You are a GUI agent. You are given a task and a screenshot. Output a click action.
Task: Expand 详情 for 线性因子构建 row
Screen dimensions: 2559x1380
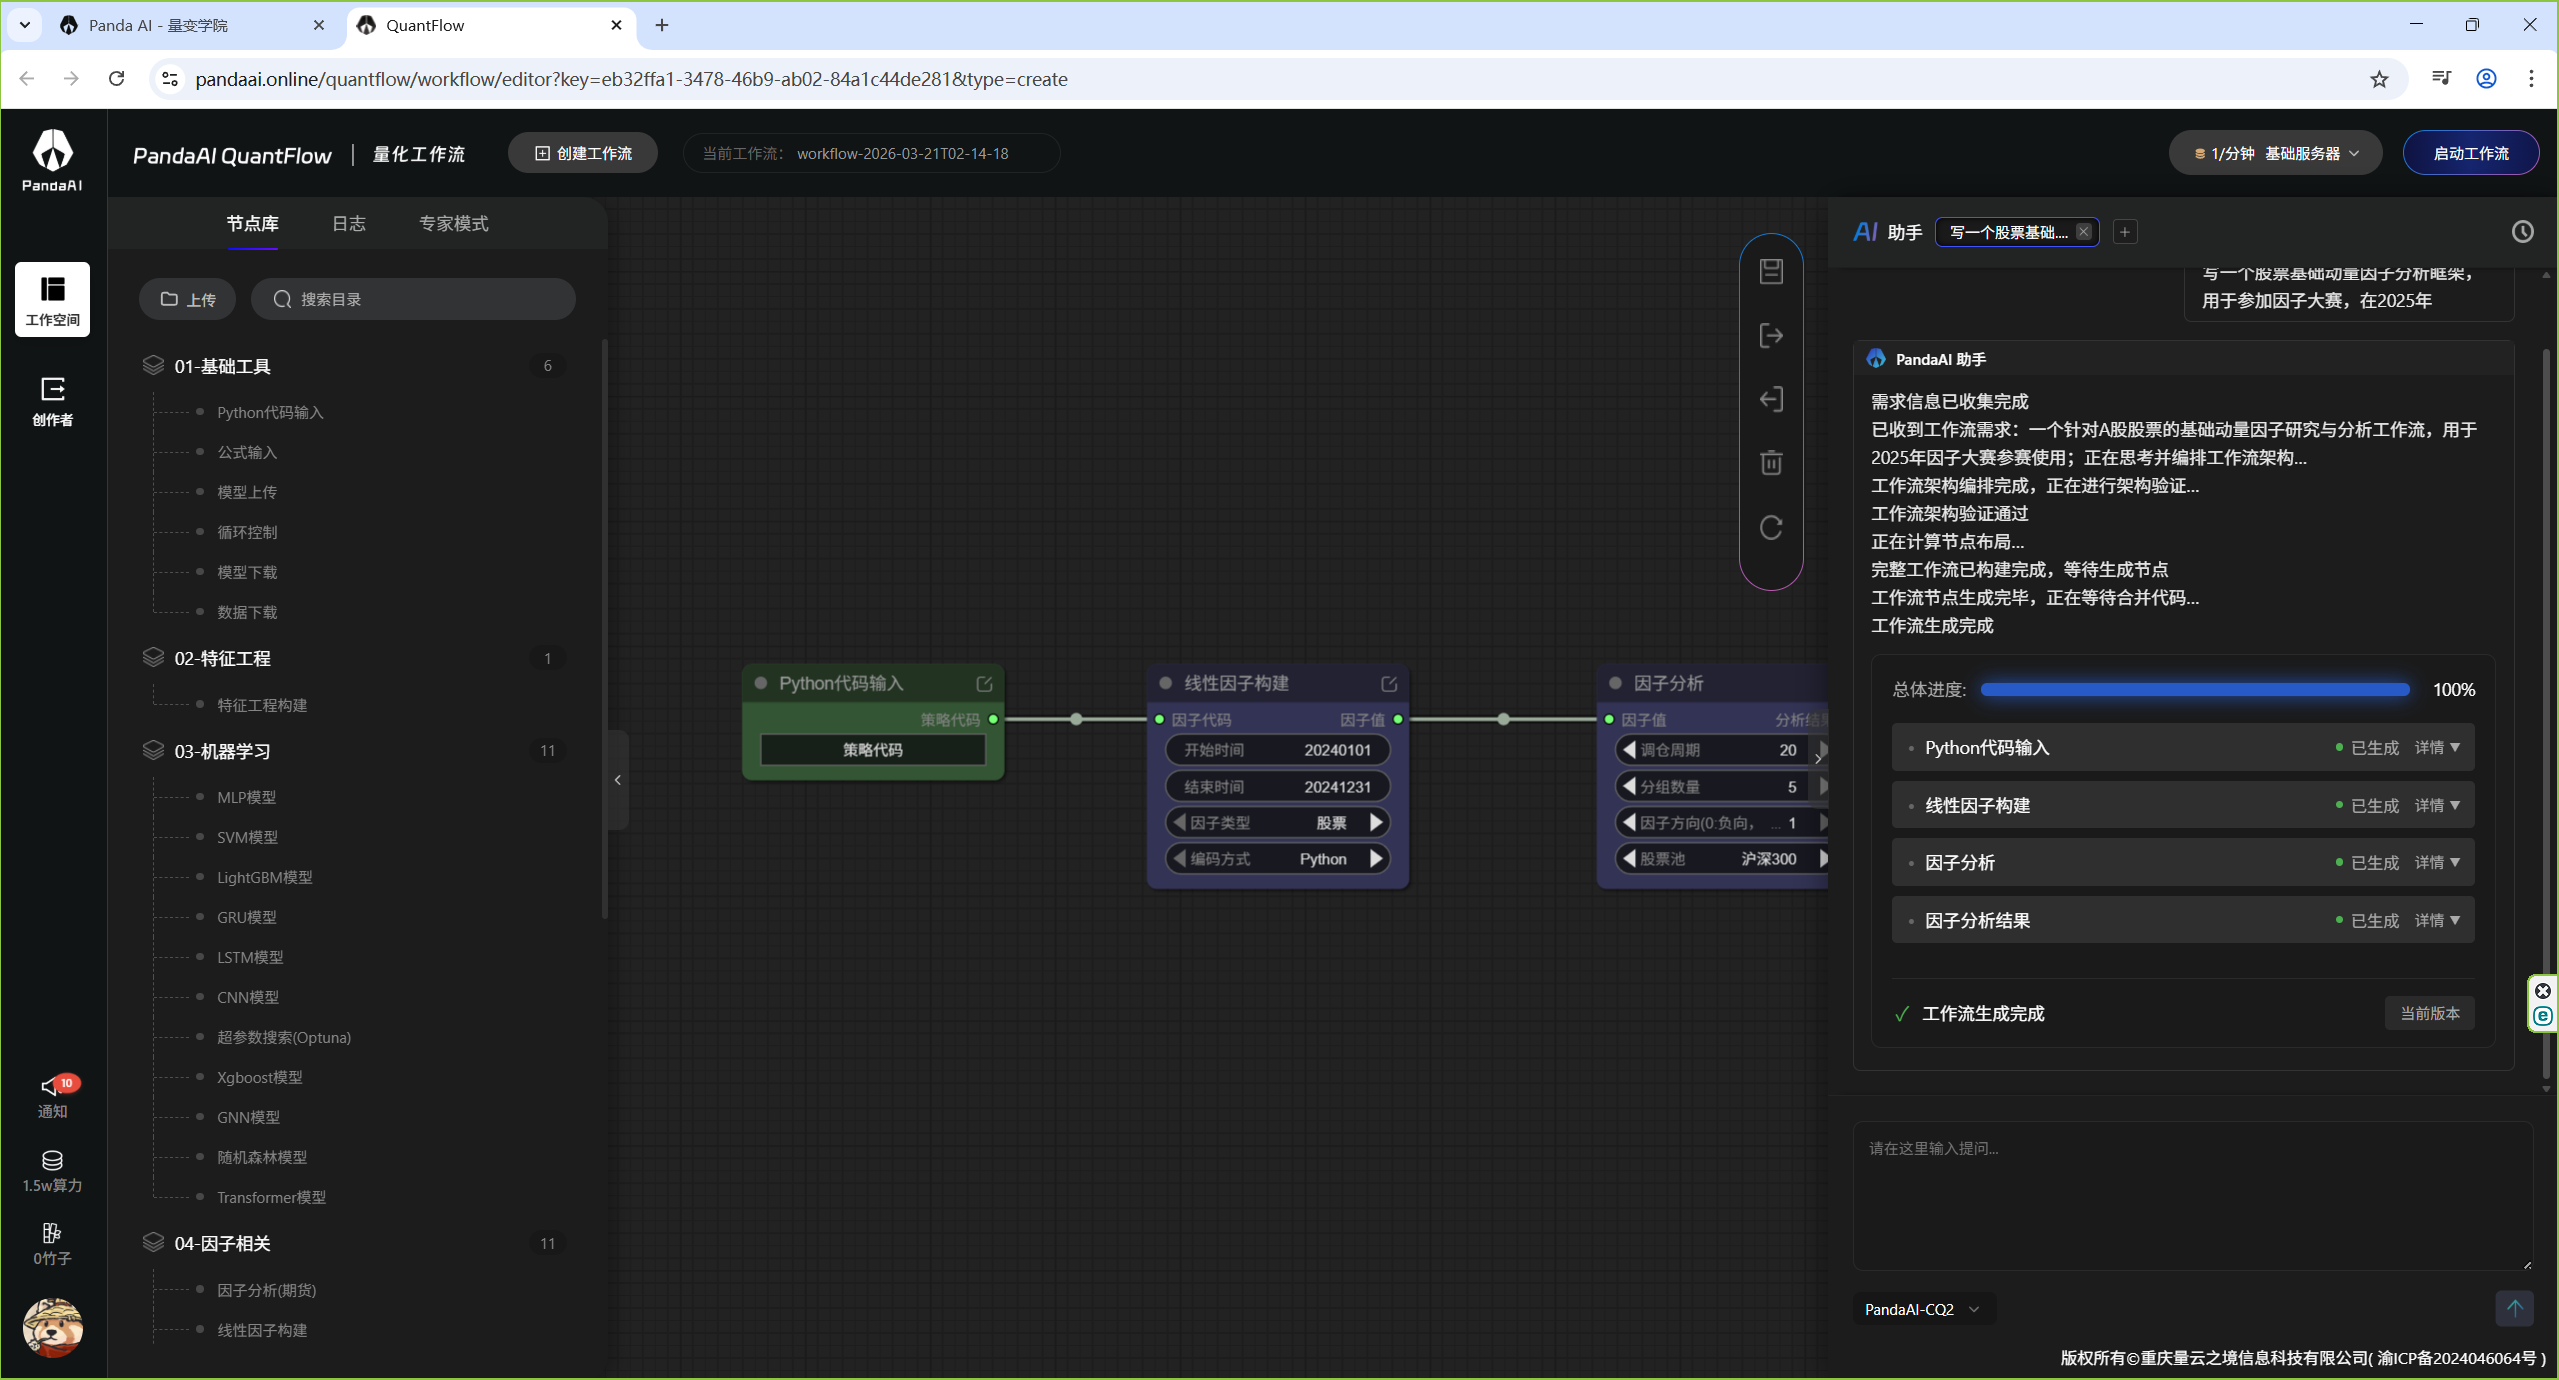click(x=2437, y=806)
